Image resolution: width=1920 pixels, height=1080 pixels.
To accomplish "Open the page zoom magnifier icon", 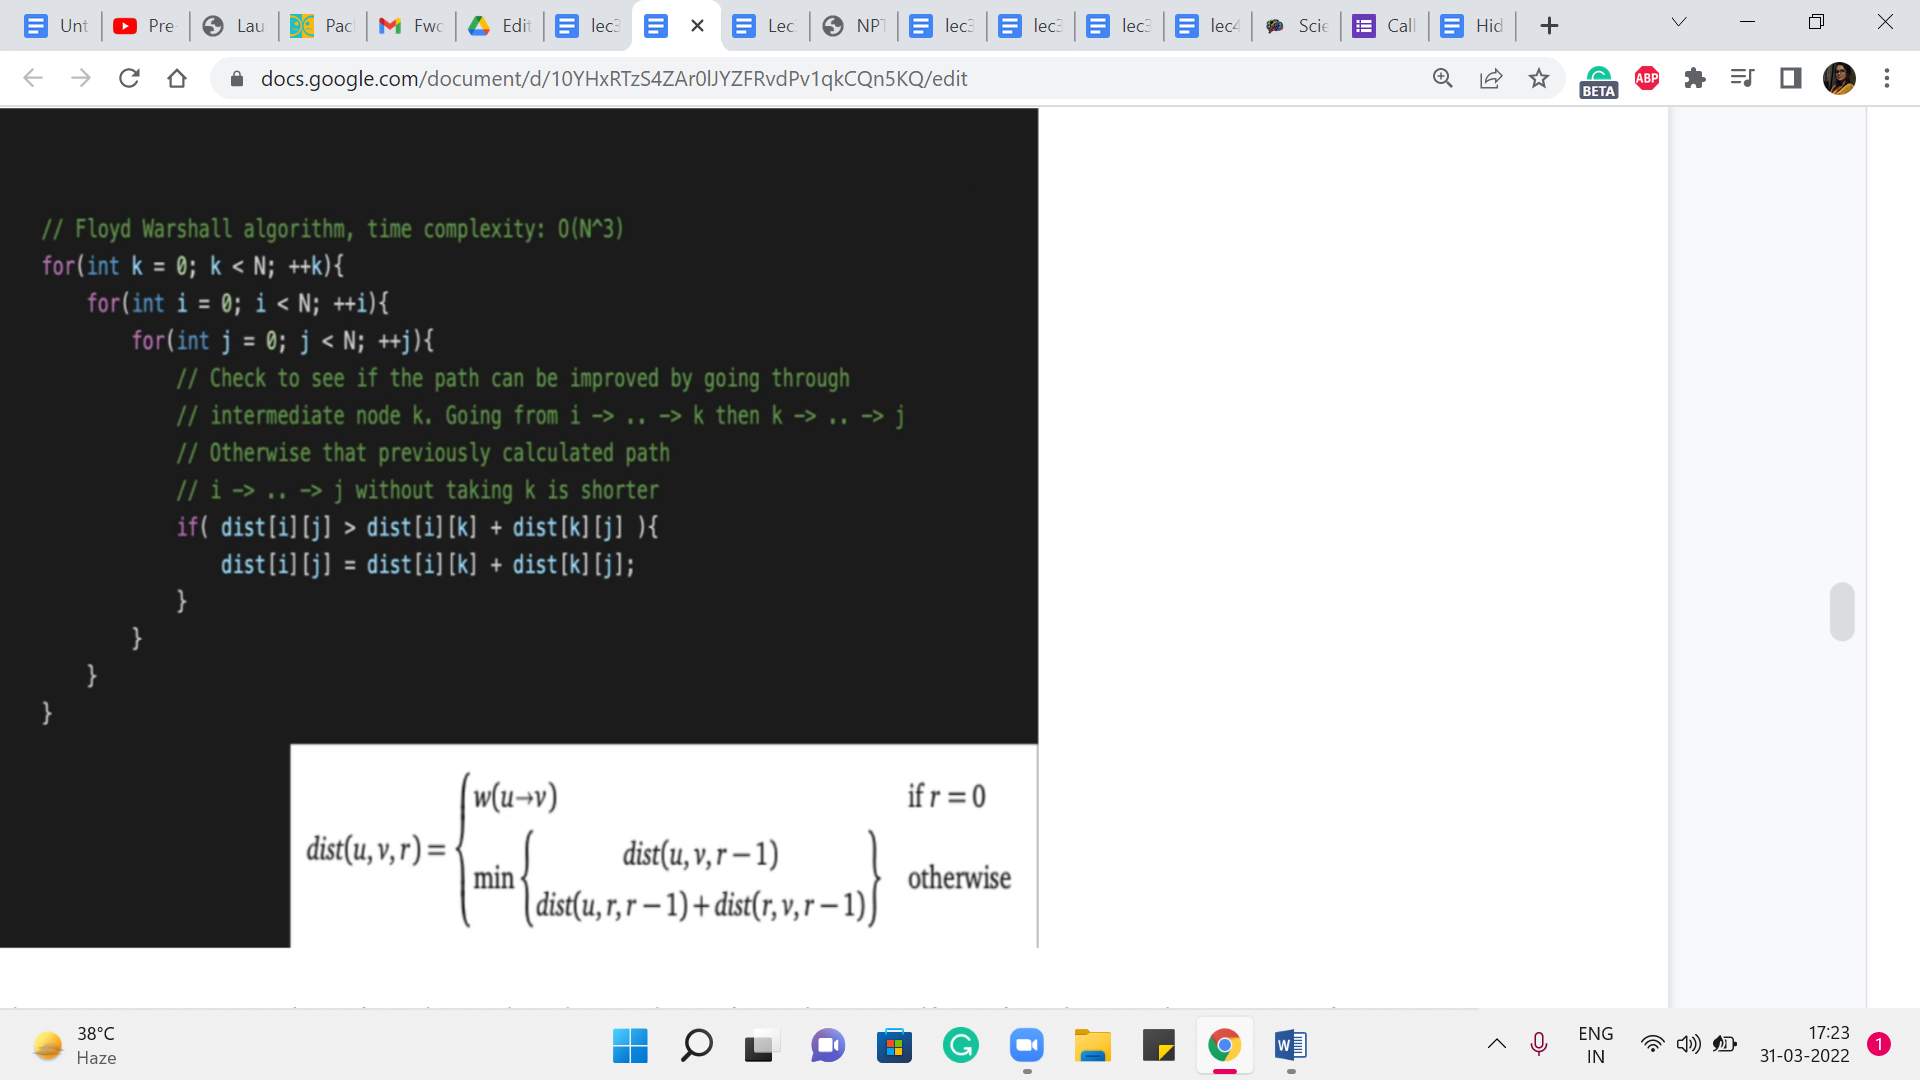I will point(1443,78).
